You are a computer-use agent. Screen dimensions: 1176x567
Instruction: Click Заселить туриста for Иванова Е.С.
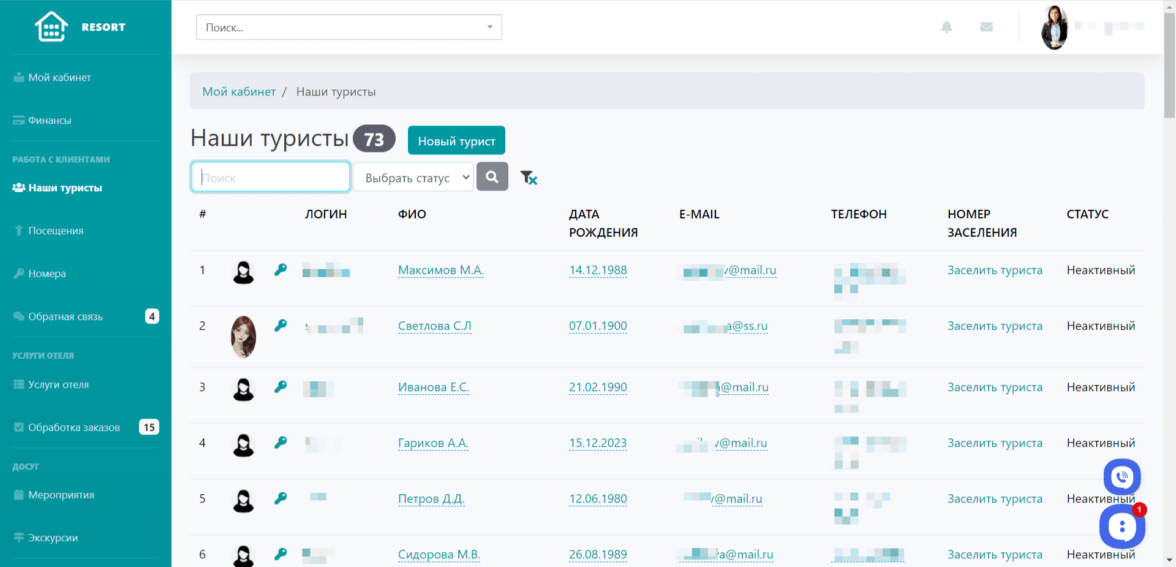click(994, 387)
